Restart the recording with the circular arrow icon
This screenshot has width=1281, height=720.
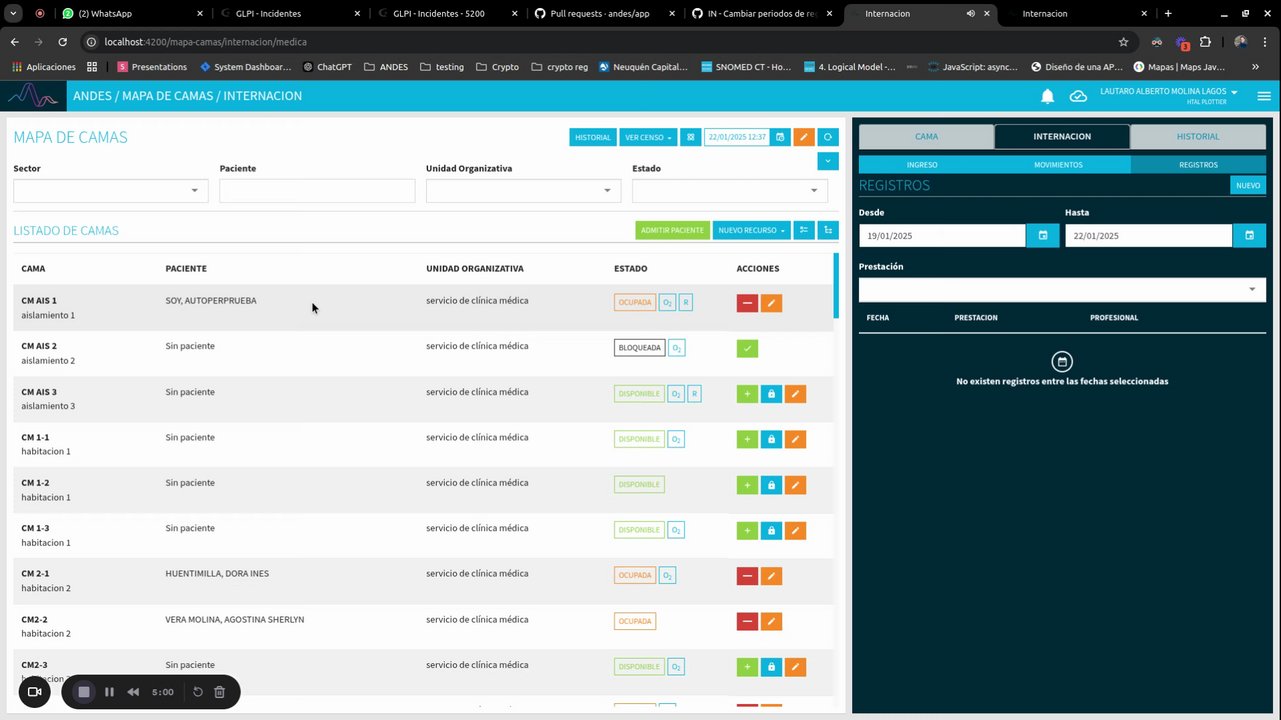click(198, 692)
